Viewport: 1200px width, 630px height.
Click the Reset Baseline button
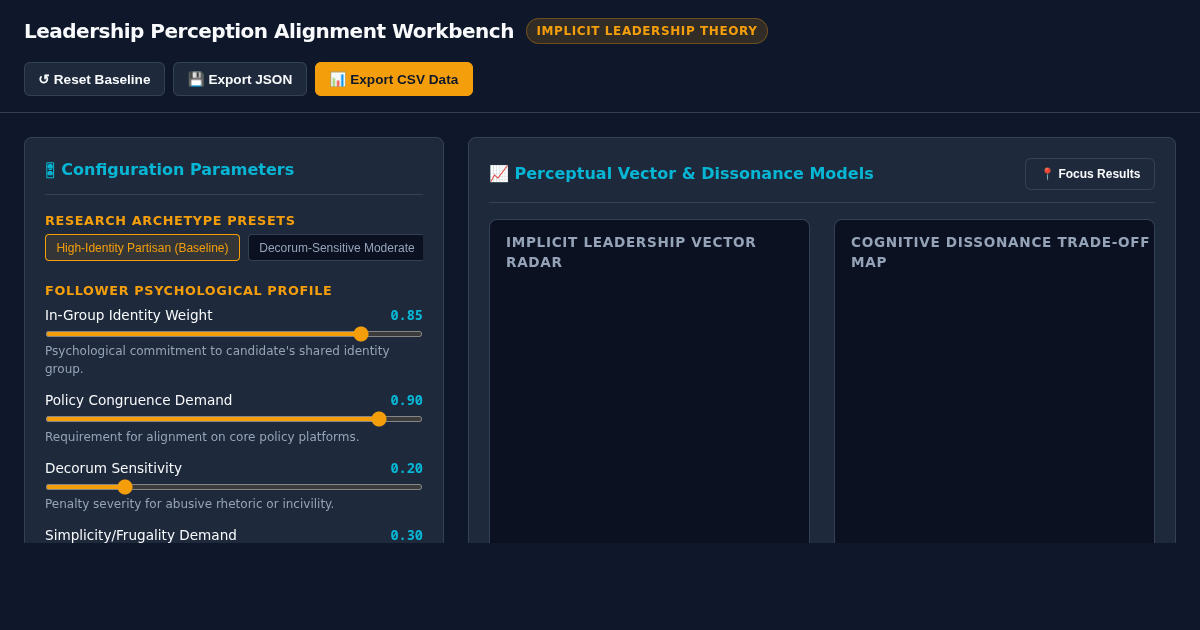(94, 79)
